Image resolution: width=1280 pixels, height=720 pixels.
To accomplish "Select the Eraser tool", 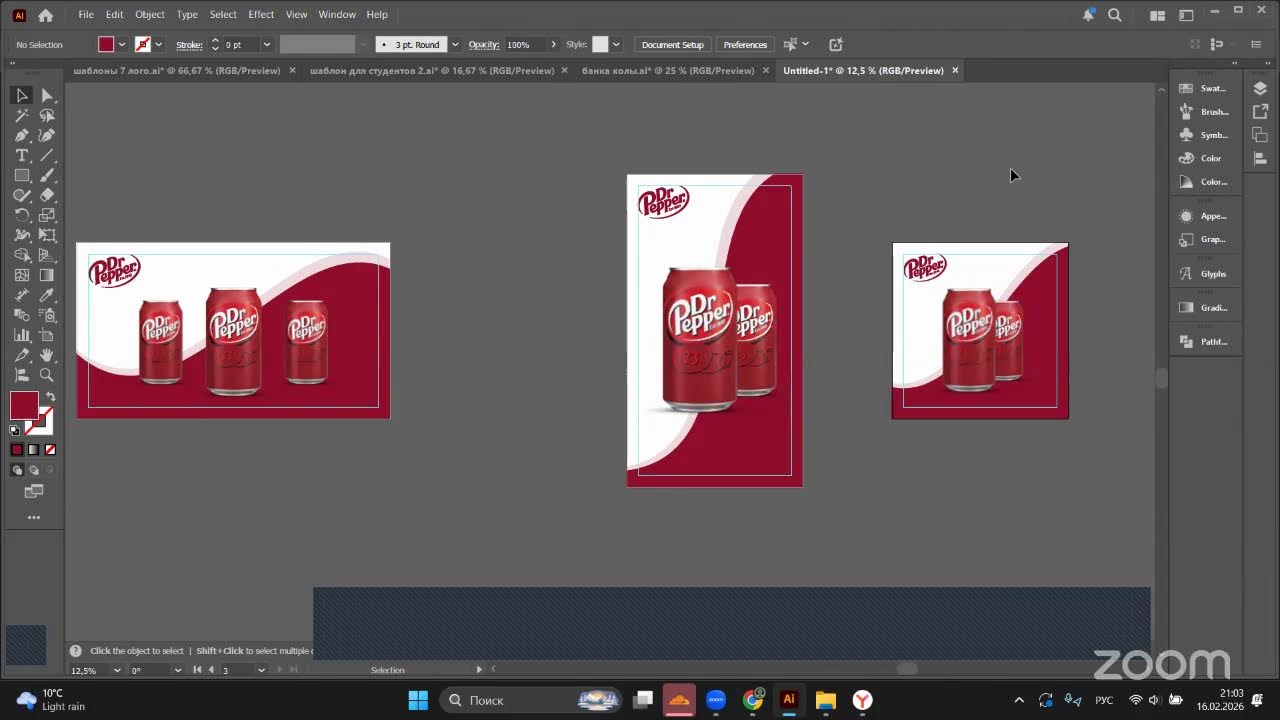I will (x=47, y=196).
